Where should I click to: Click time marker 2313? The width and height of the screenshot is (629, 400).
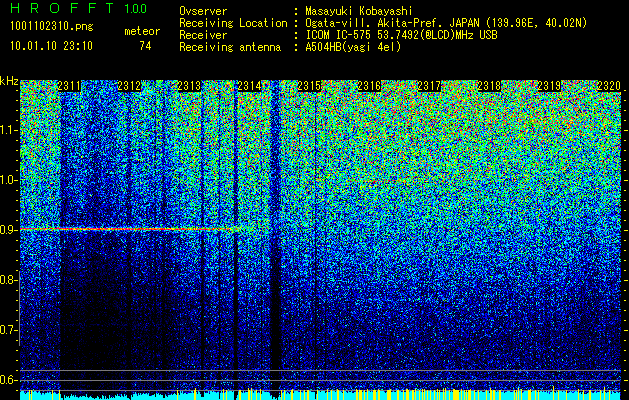tap(189, 86)
